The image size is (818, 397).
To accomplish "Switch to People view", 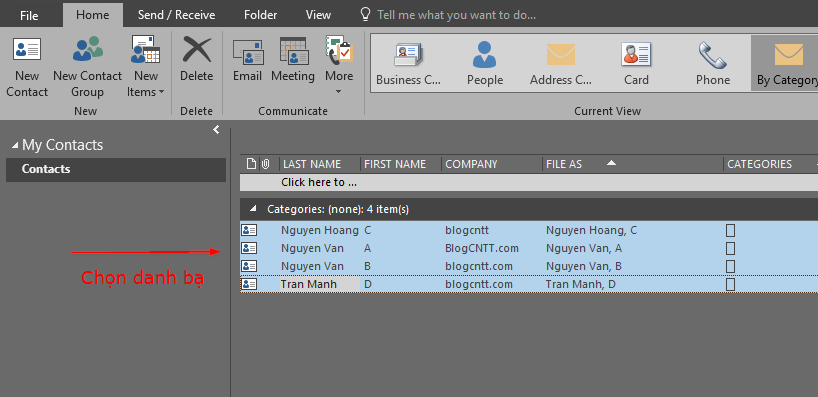I will click(x=485, y=64).
